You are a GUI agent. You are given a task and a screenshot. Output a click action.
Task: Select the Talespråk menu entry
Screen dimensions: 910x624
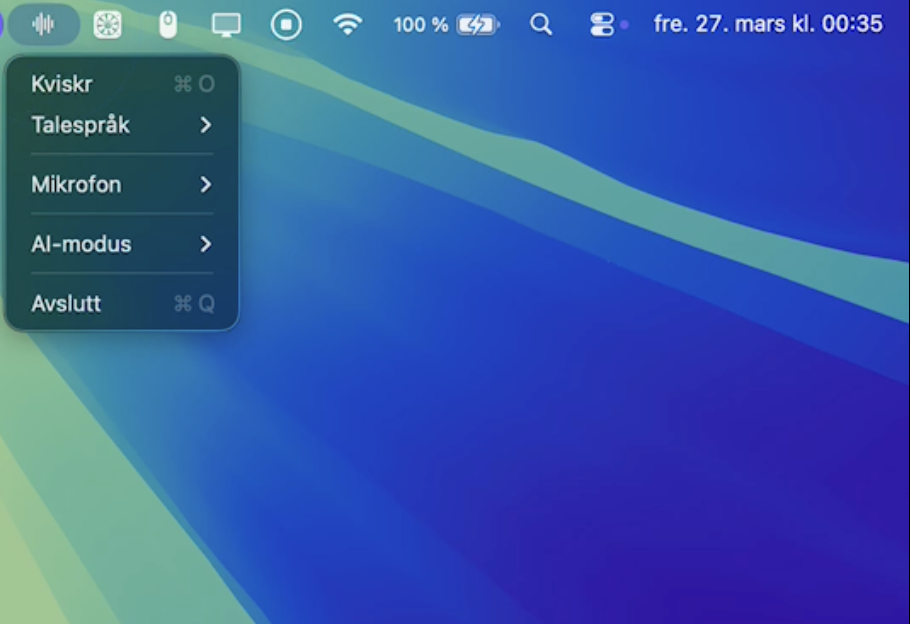[x=81, y=125]
